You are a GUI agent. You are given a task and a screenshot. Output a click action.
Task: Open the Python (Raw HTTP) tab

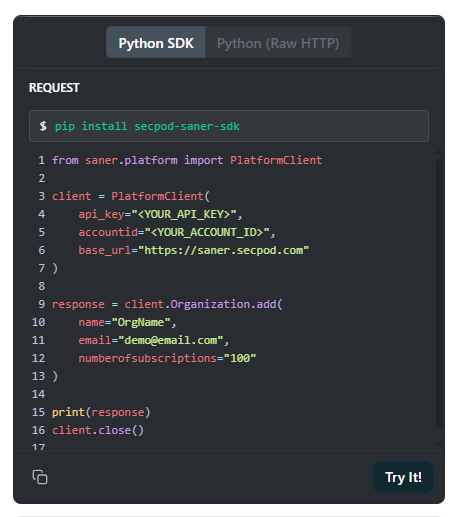[278, 43]
